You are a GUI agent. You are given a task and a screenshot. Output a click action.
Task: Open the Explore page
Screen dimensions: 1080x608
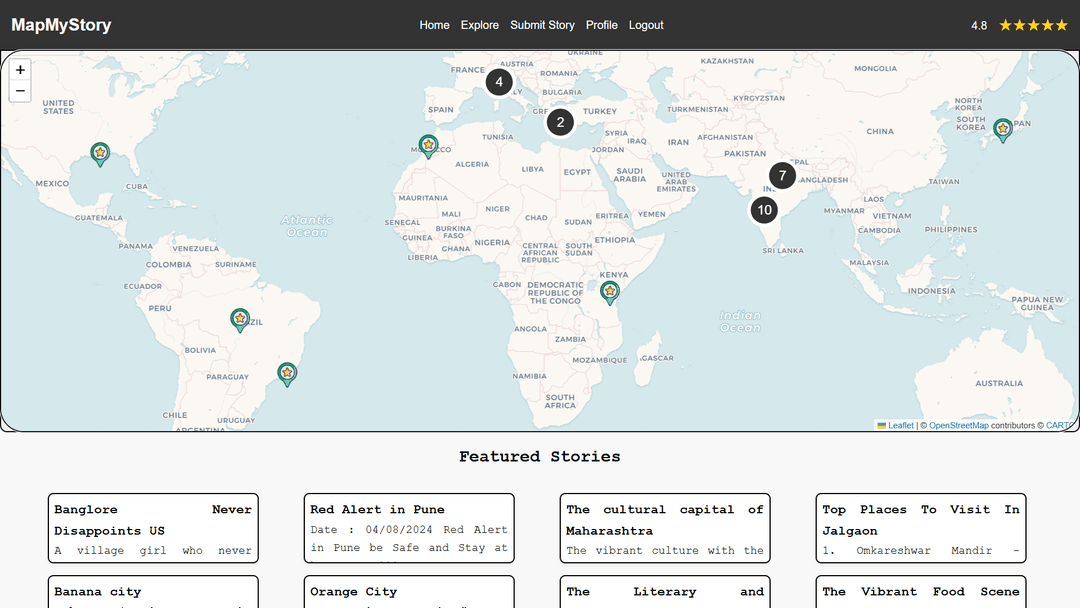[479, 25]
